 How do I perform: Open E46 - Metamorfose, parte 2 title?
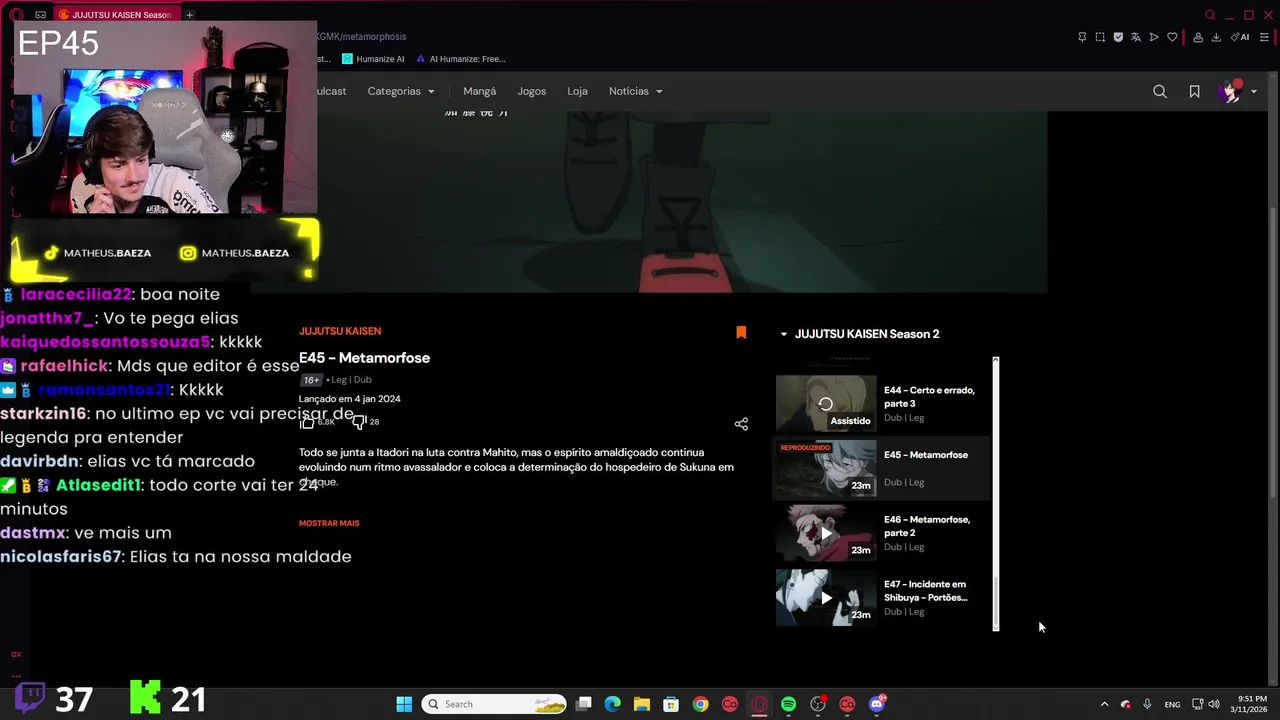coord(927,526)
